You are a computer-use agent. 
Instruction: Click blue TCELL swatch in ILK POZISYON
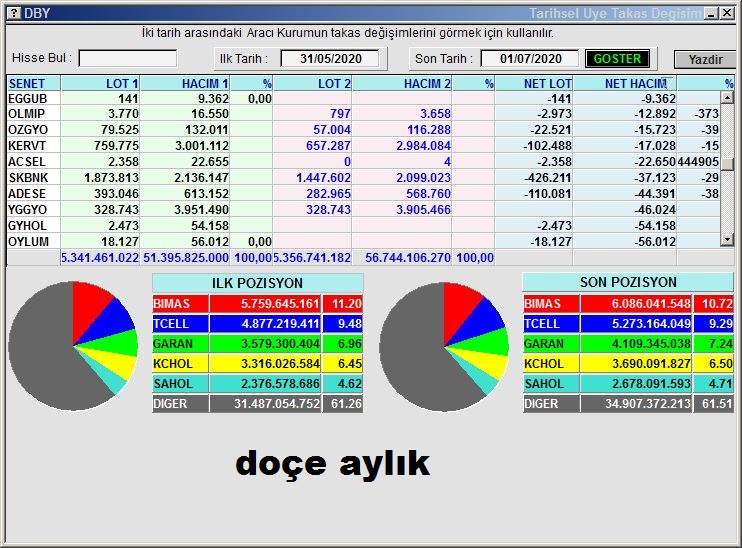(180, 324)
